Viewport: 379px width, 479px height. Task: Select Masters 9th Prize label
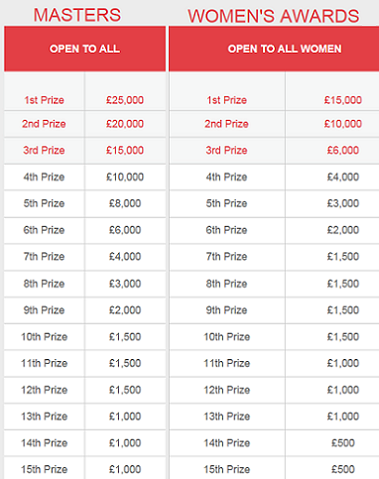(x=44, y=310)
